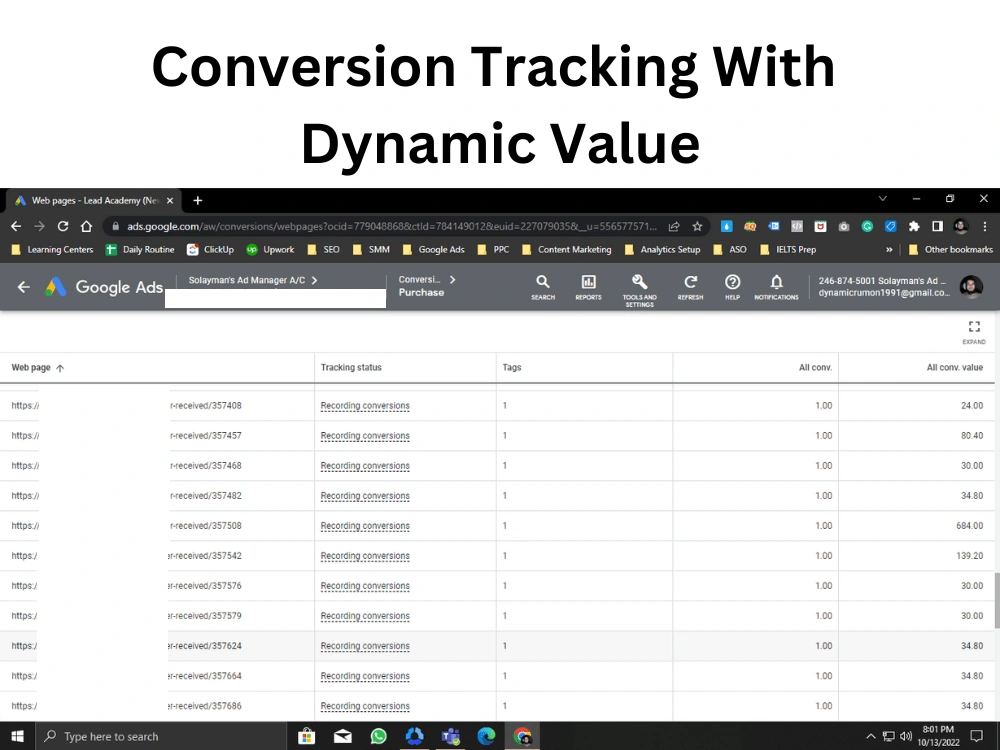Click Recording conversions for row 357408
Viewport: 1000px width, 750px height.
pyautogui.click(x=365, y=406)
